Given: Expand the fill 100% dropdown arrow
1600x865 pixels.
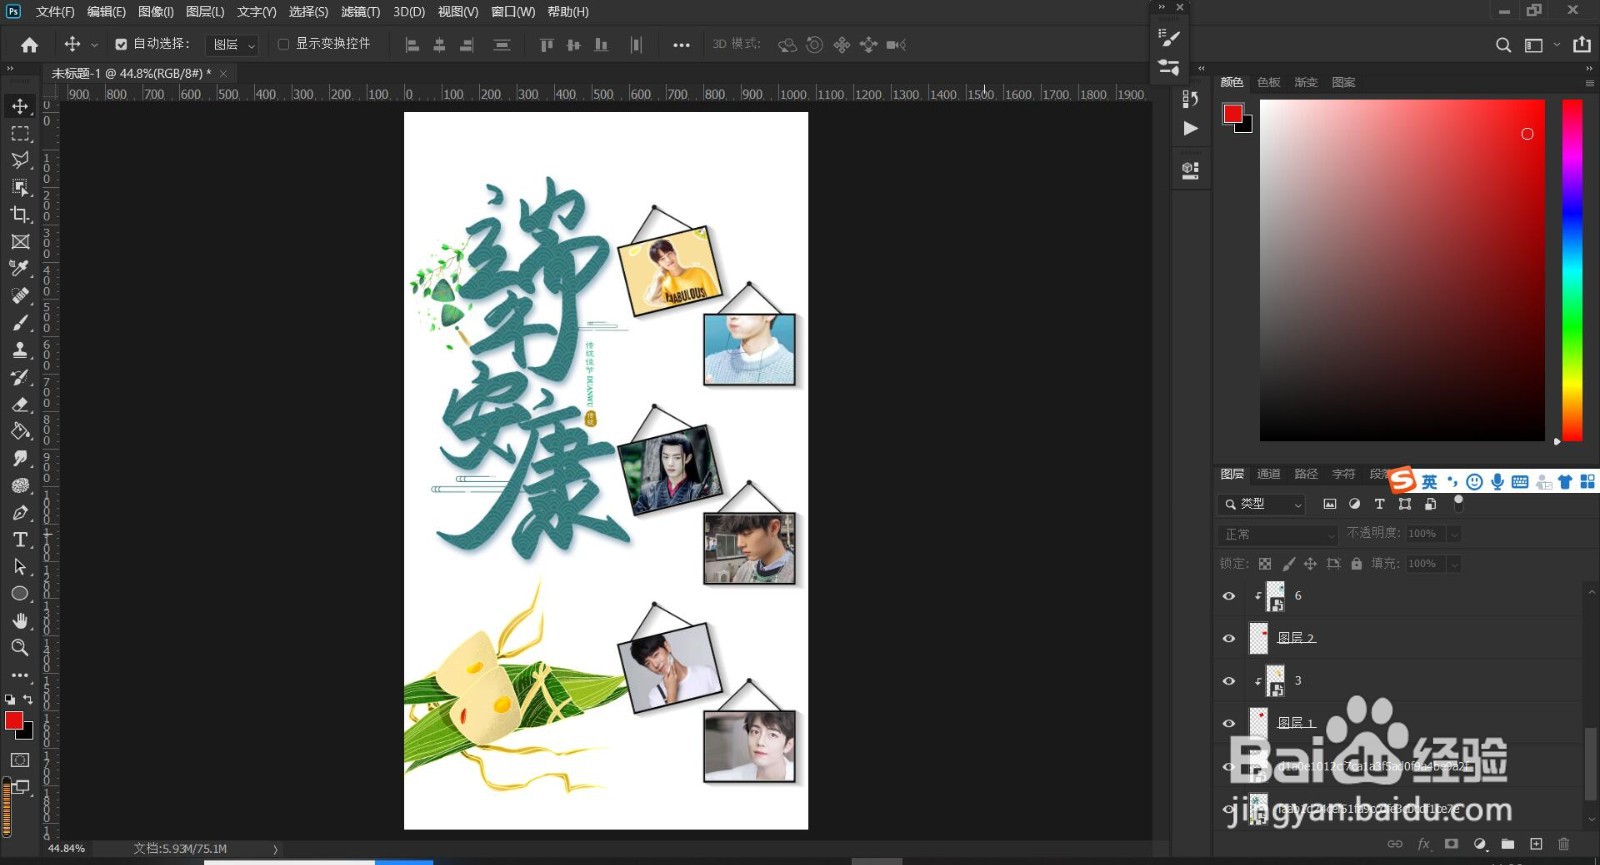Looking at the screenshot, I should click(1454, 564).
